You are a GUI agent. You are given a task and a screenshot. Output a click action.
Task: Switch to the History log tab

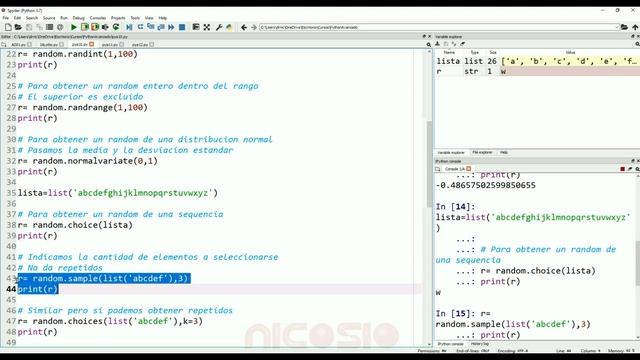click(479, 344)
